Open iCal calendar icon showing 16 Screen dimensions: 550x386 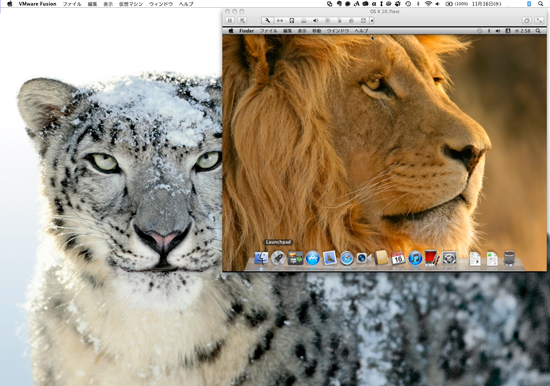[398, 258]
